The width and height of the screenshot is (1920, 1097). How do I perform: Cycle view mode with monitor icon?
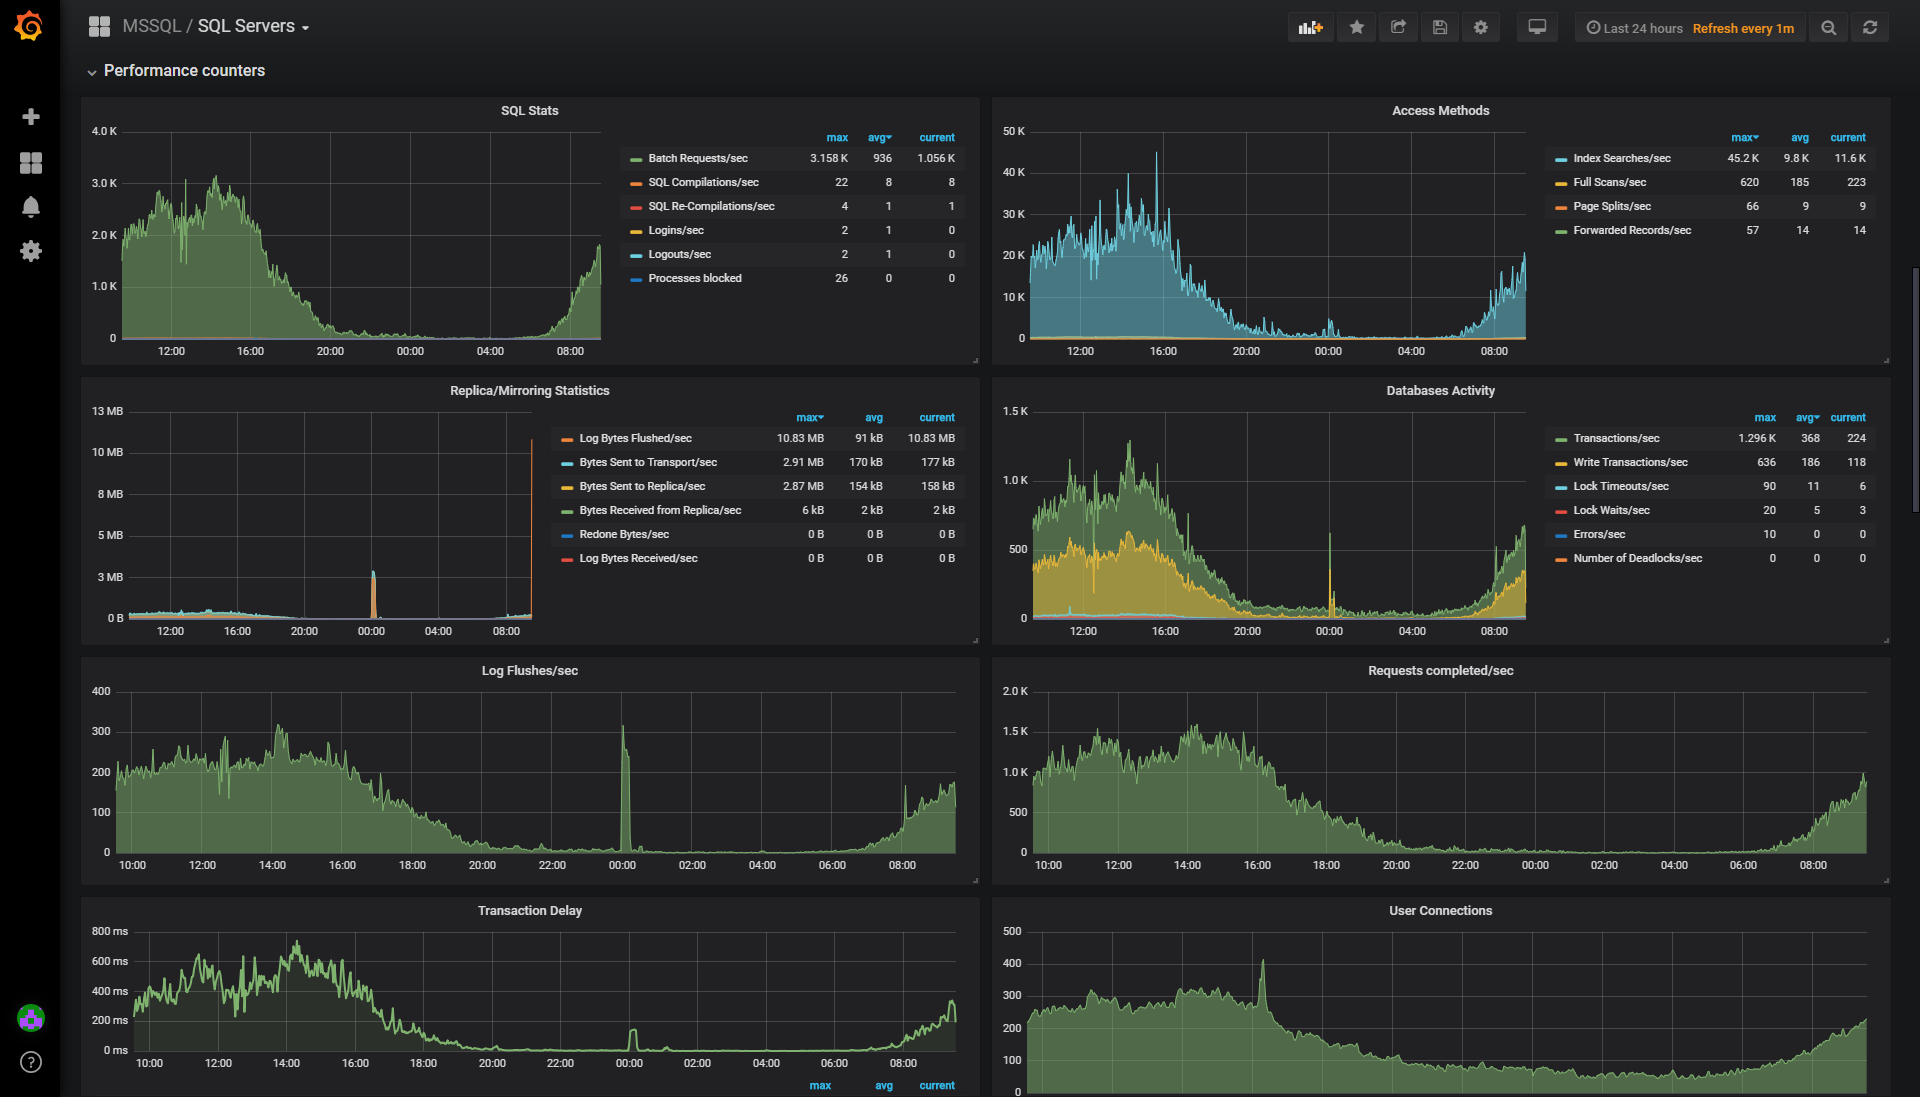1537,28
